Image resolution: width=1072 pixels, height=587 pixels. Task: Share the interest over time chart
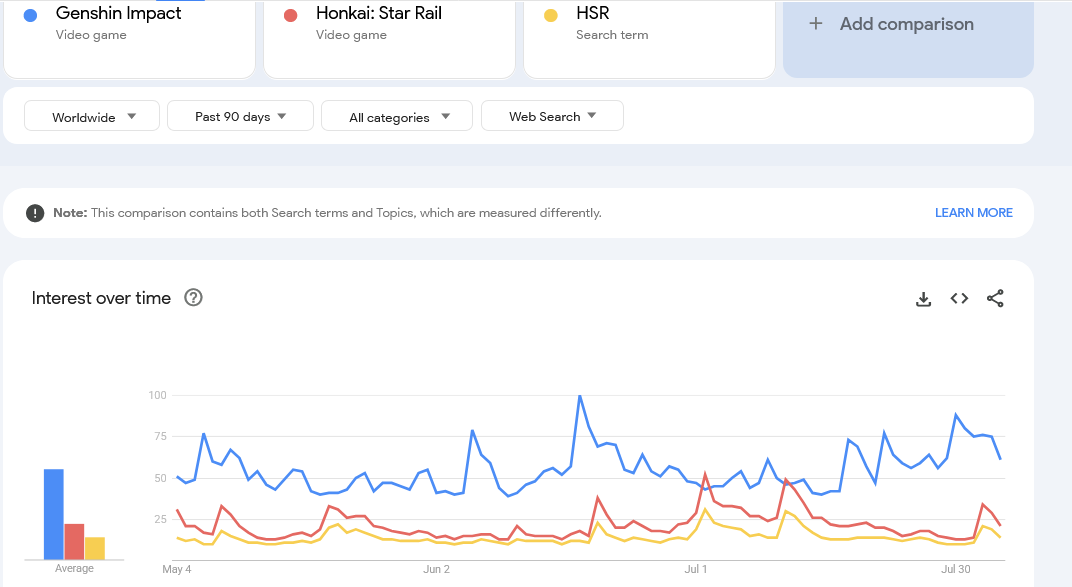pos(995,298)
